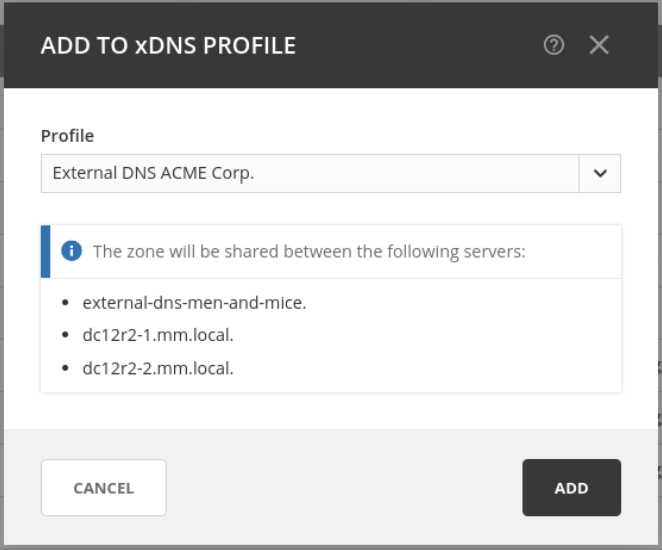Screen dimensions: 662x550
Task: Open help via the question mark icon
Action: (x=554, y=45)
